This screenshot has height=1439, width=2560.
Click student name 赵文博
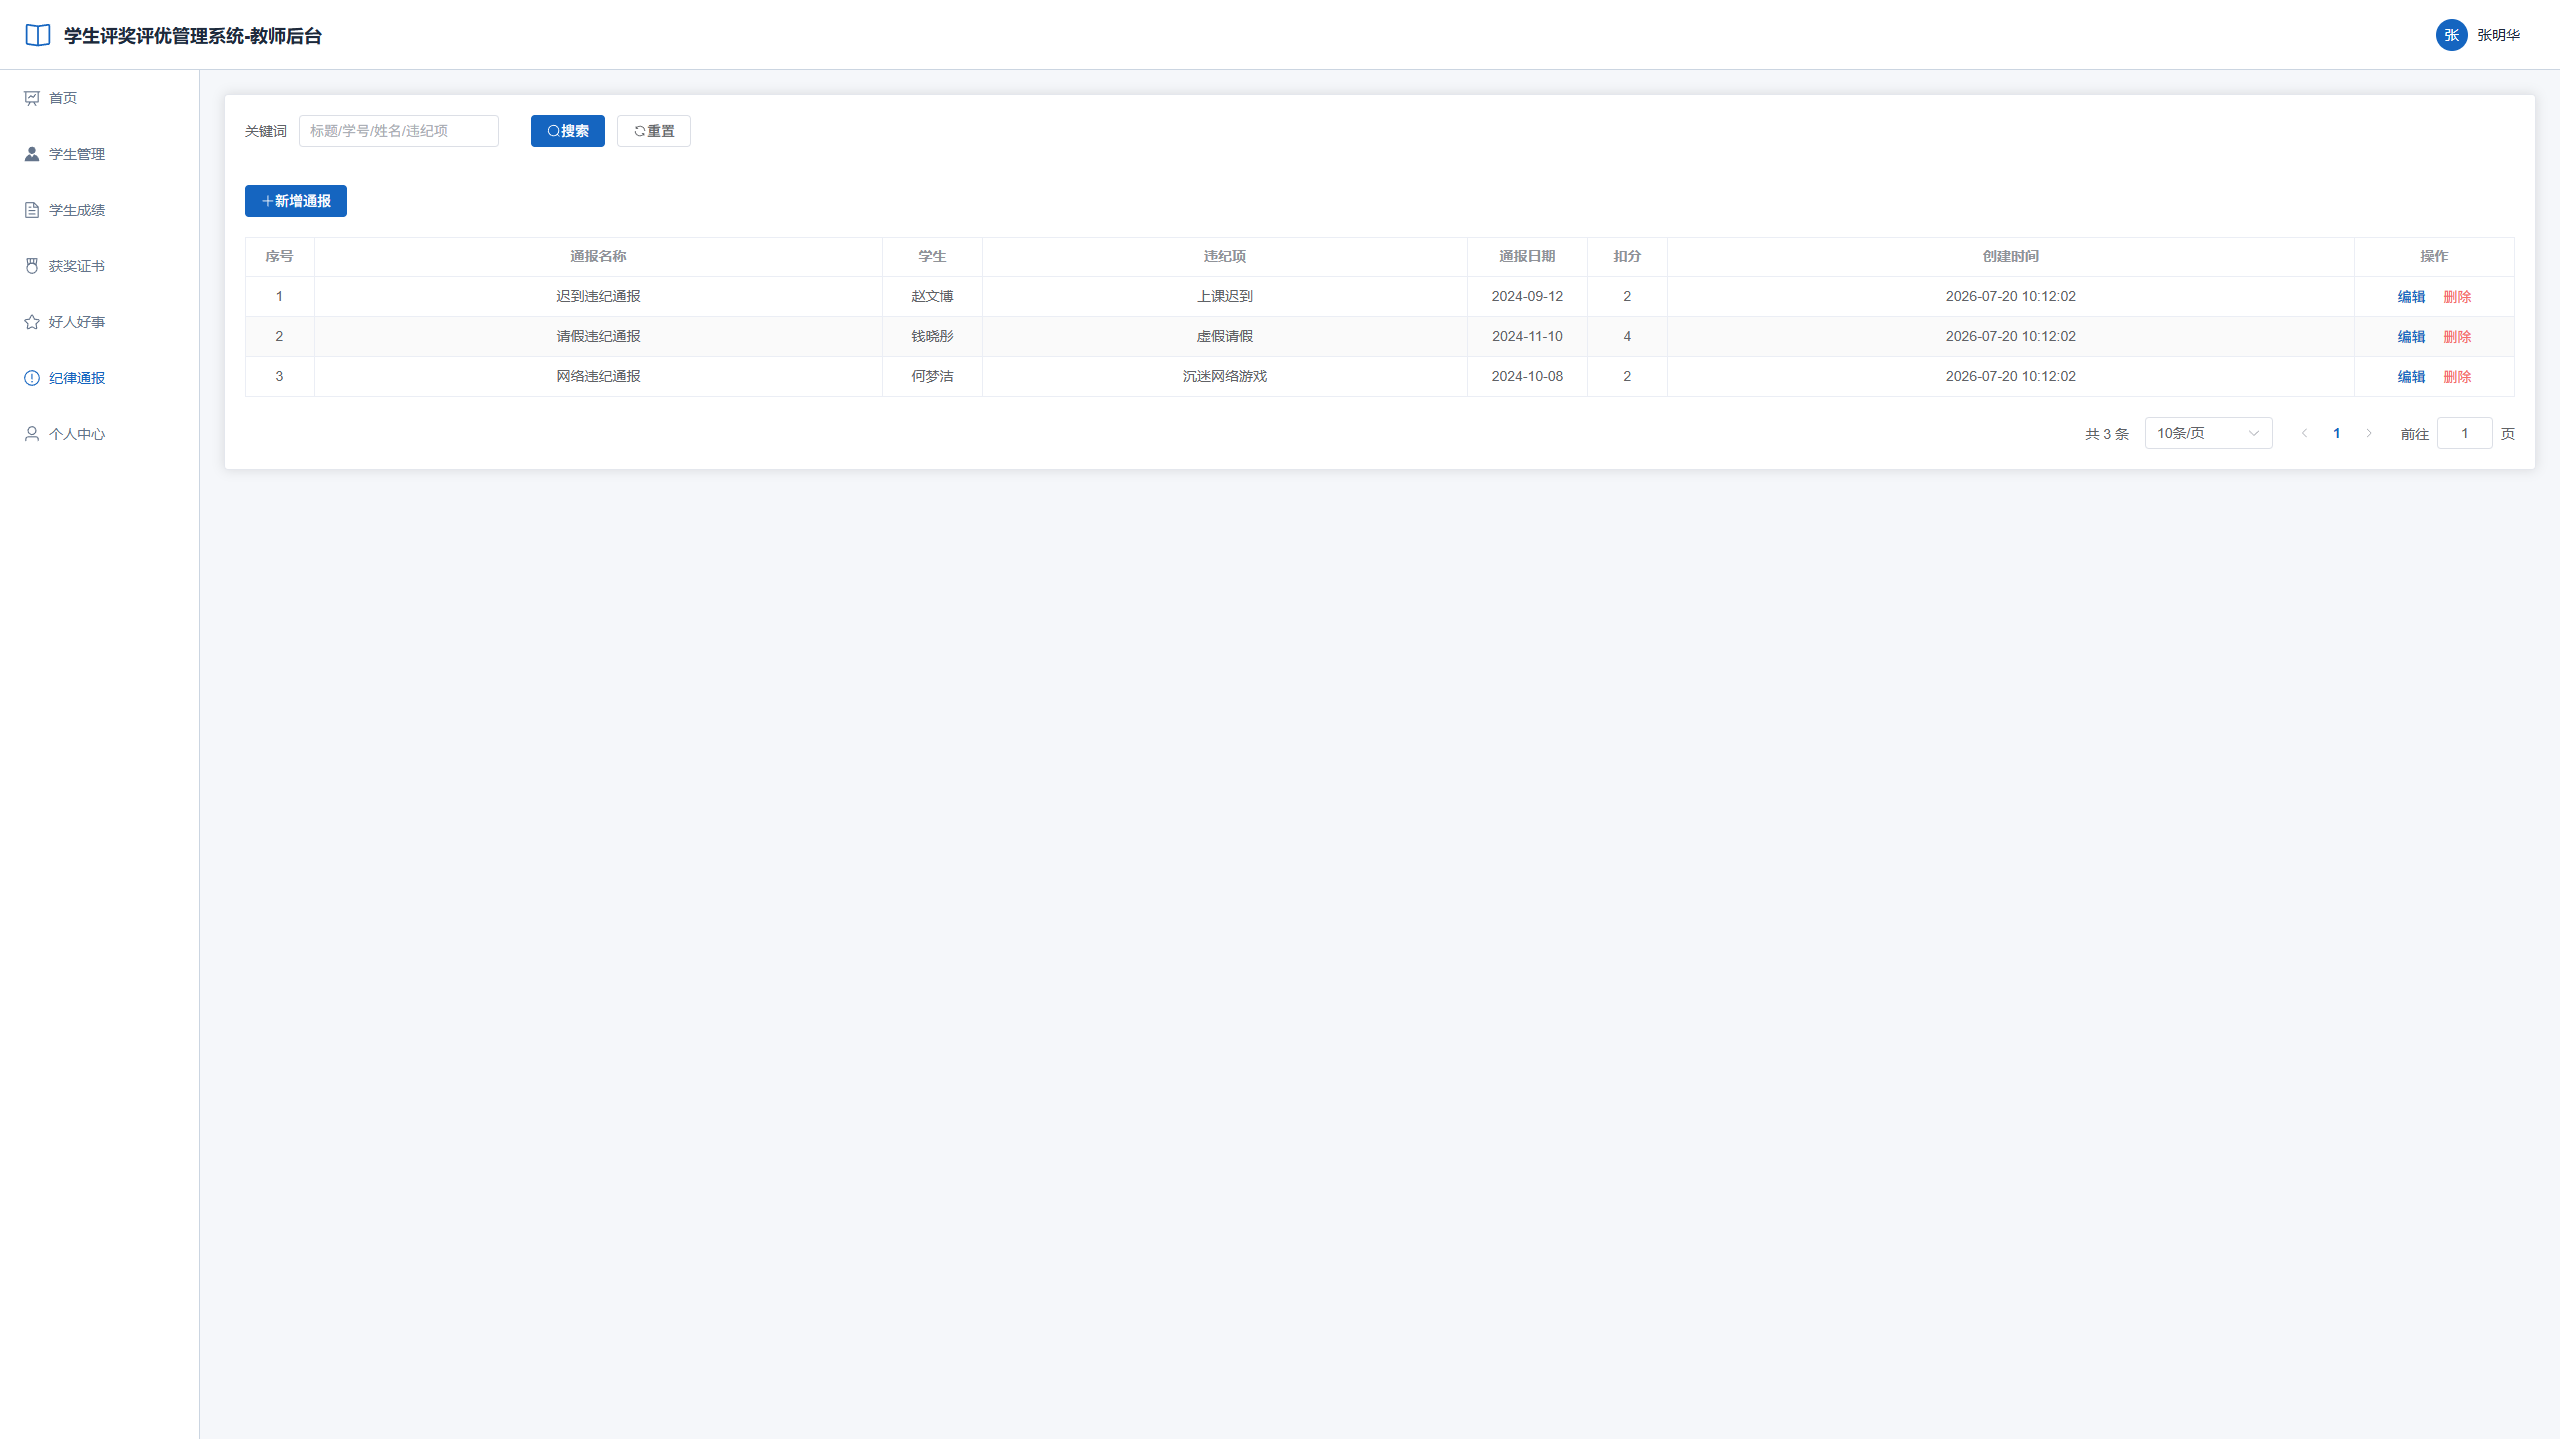pos(932,297)
